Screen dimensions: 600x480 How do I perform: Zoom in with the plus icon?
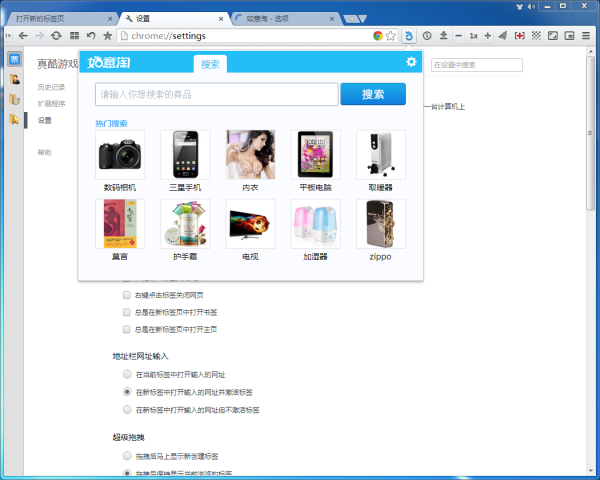pyautogui.click(x=488, y=36)
